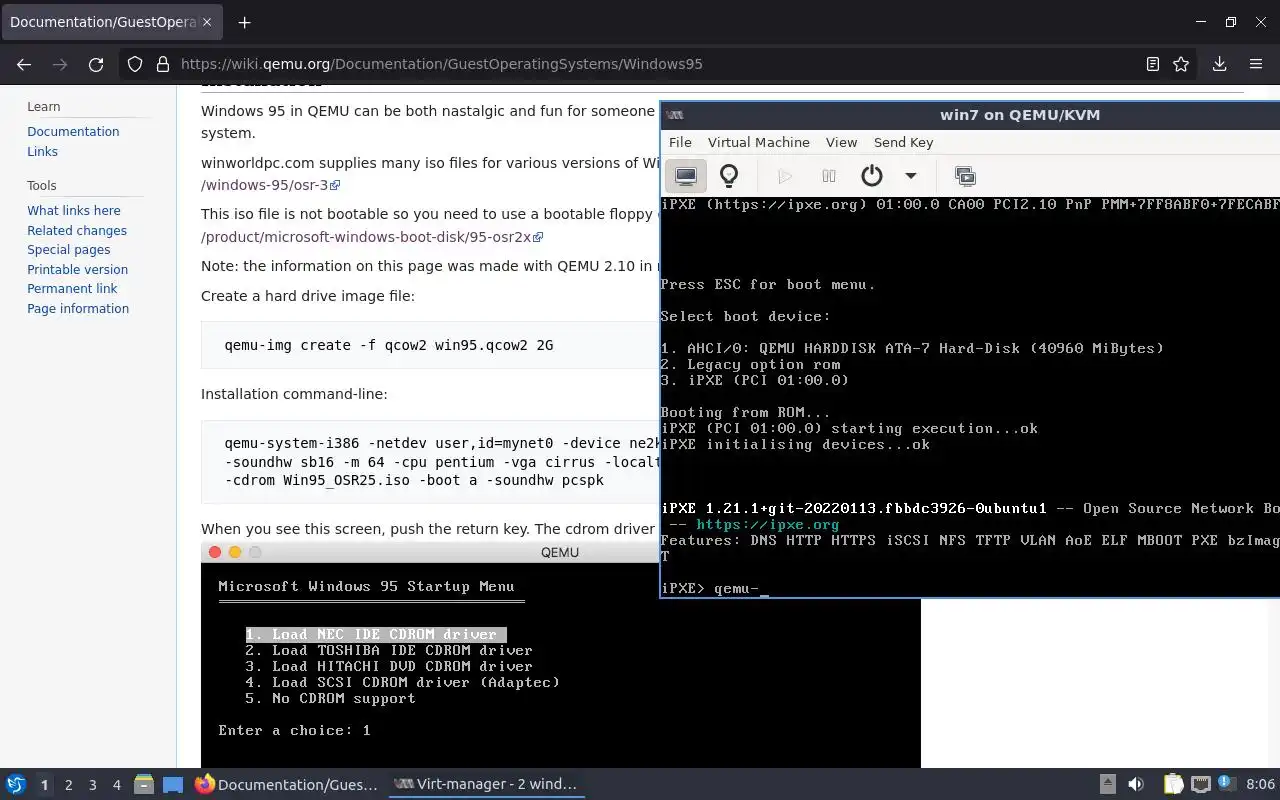Open the Documentation sidebar link

73,131
